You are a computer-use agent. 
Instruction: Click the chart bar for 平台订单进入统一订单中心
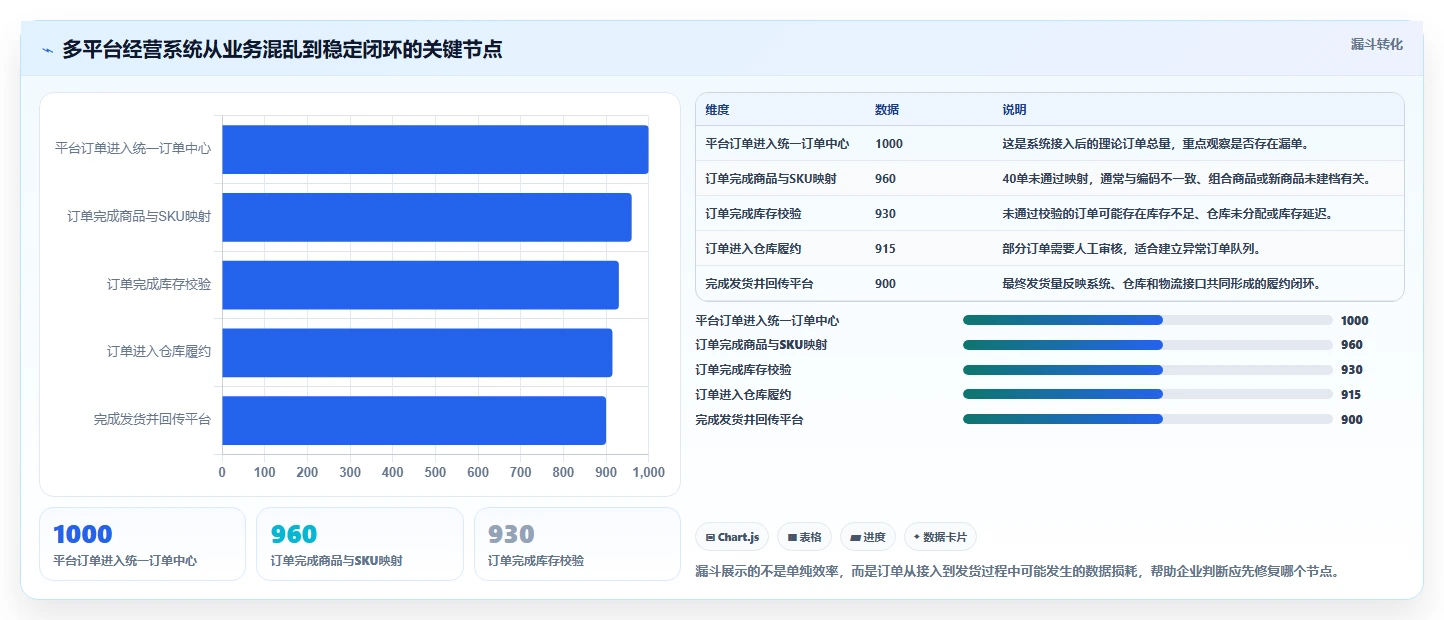[435, 149]
